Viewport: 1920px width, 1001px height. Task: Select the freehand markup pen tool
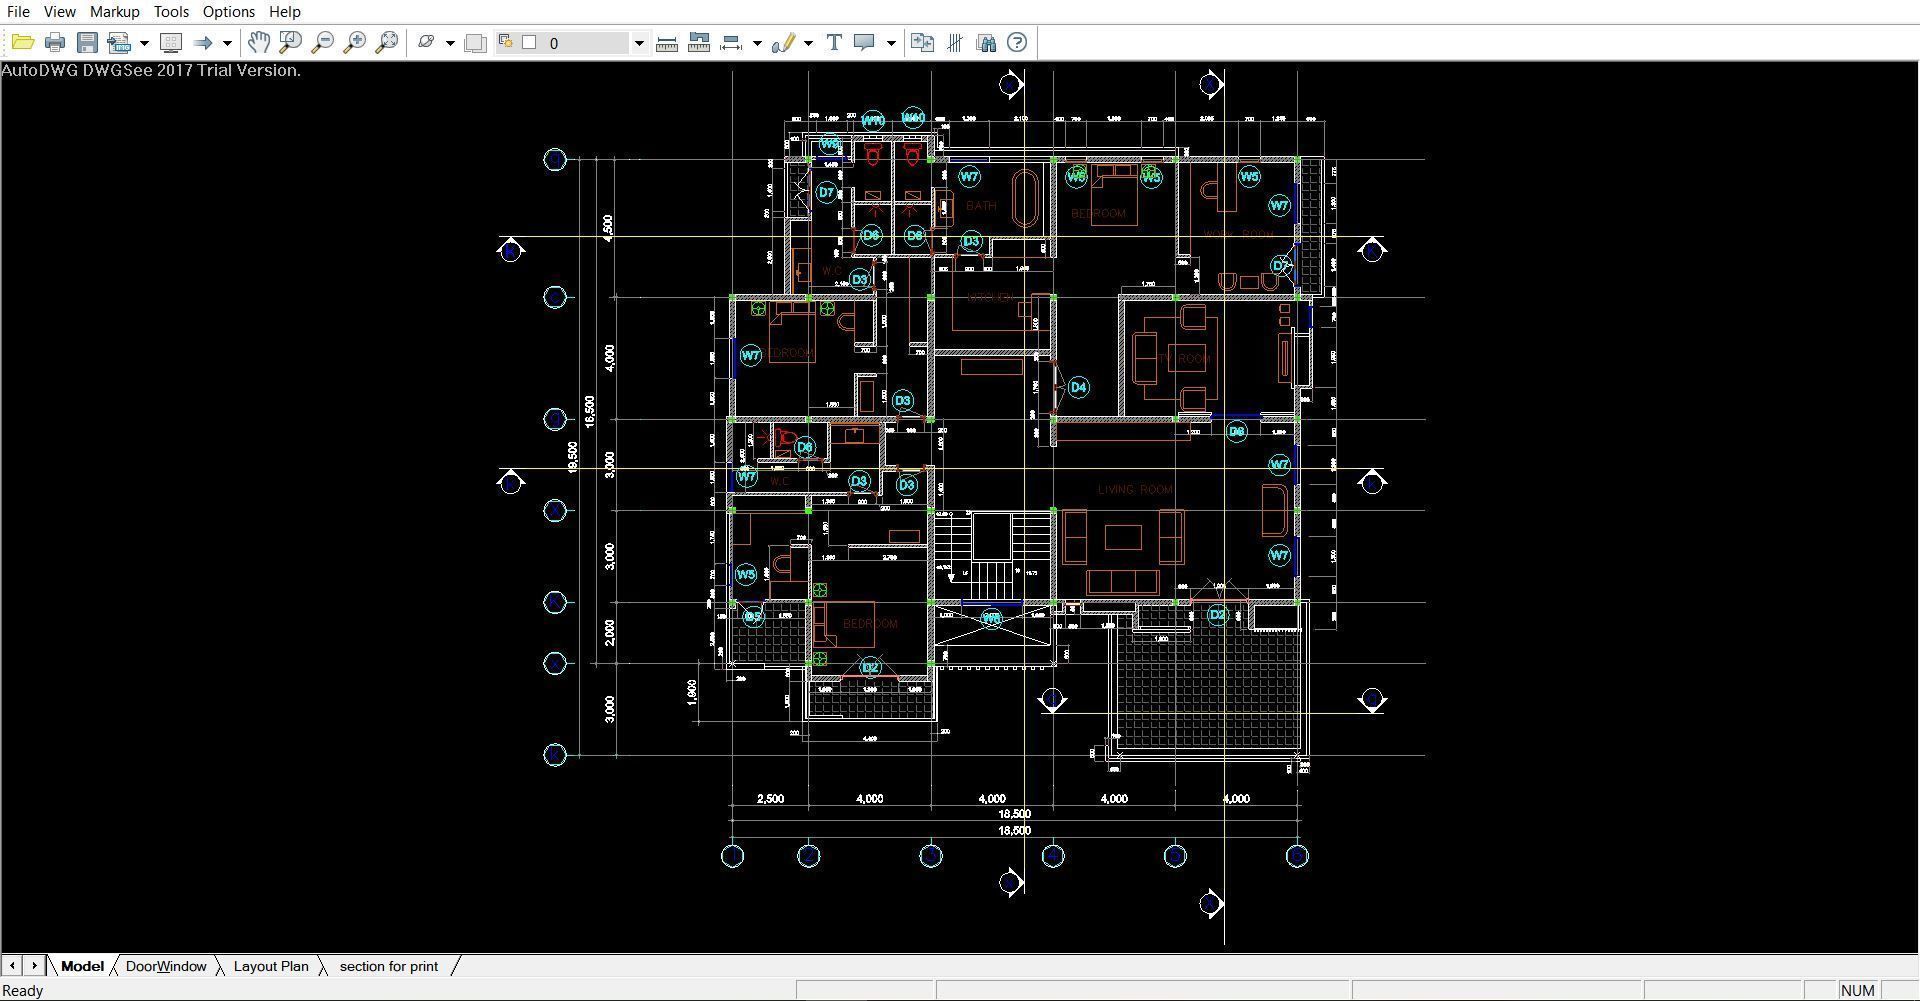[783, 42]
